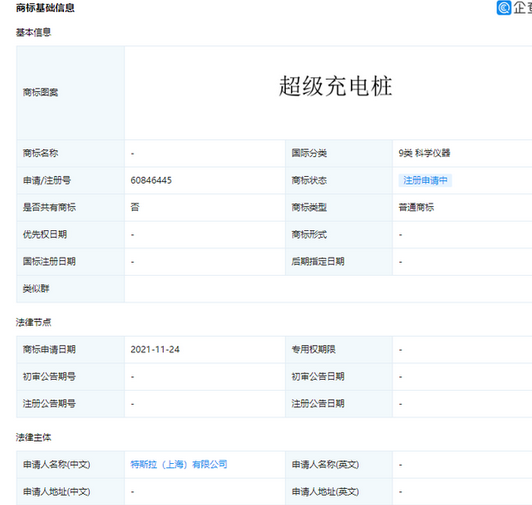Click the 商标基础信息 heading
The height and width of the screenshot is (505, 532).
pyautogui.click(x=45, y=8)
